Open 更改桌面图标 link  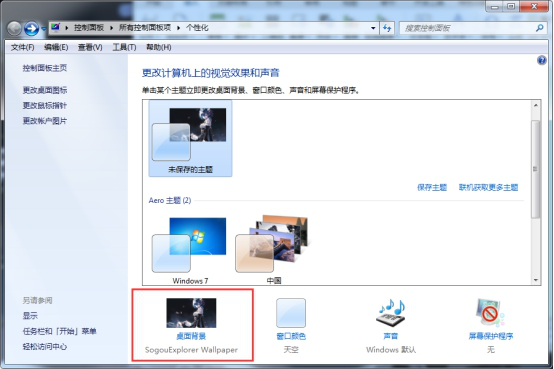point(45,90)
